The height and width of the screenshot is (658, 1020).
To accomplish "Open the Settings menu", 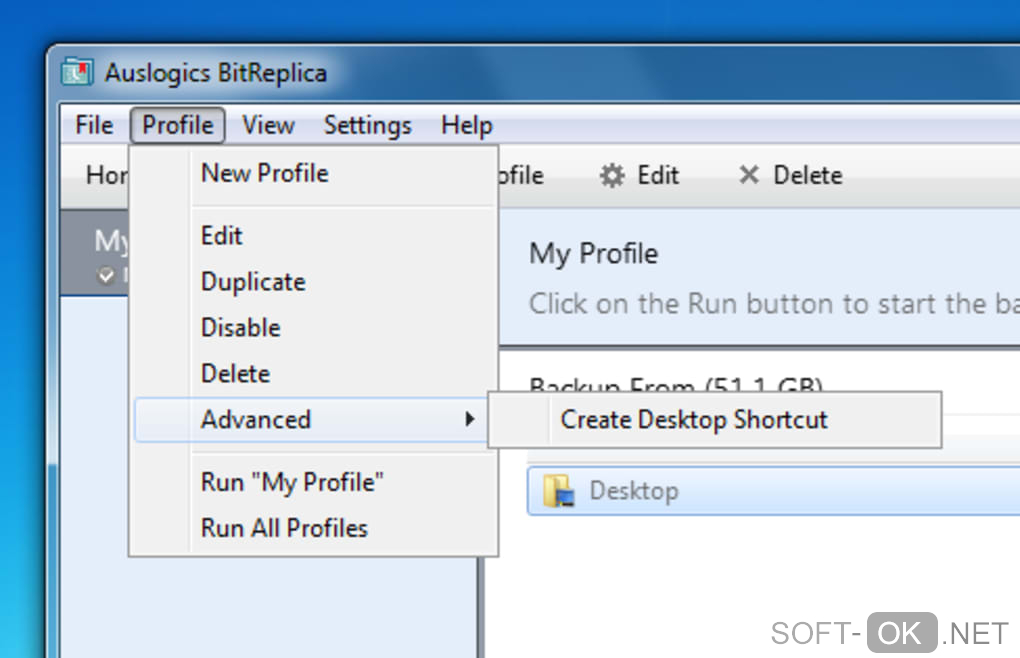I will [x=367, y=125].
